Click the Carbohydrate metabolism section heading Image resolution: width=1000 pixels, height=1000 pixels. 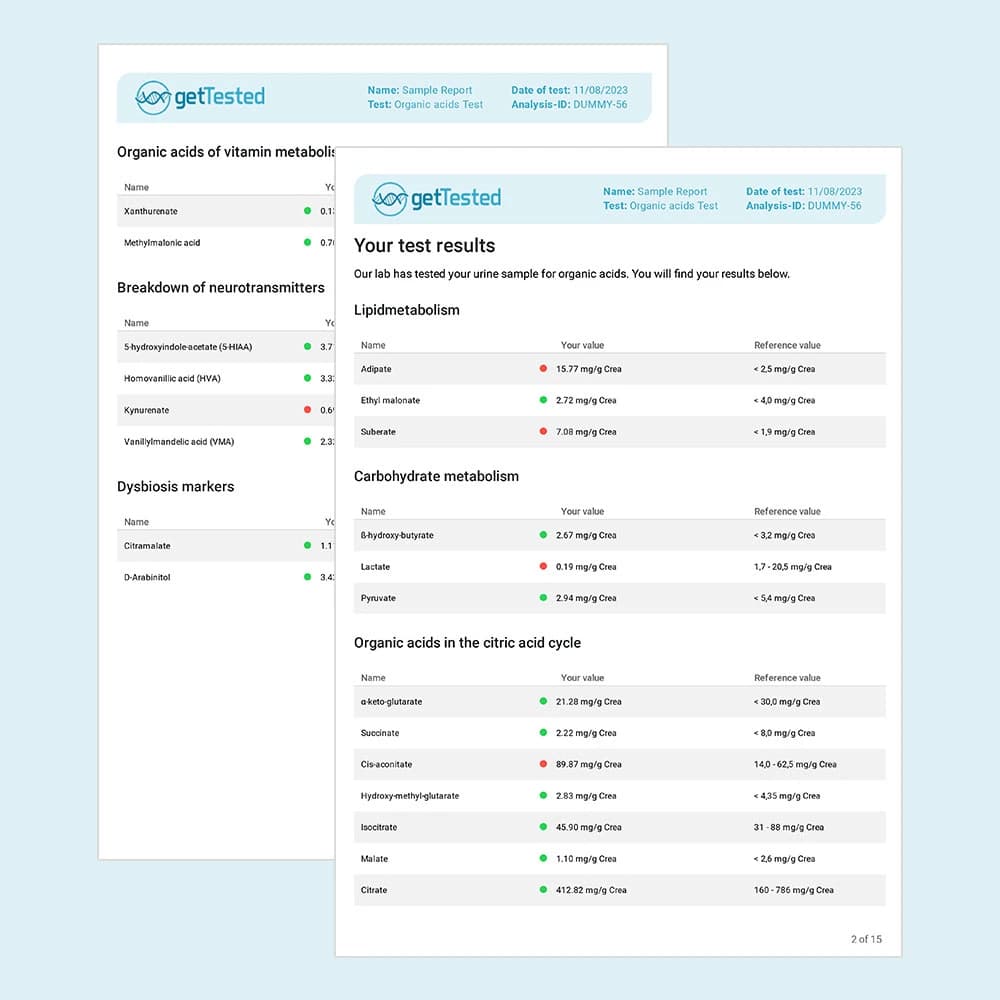pos(436,476)
